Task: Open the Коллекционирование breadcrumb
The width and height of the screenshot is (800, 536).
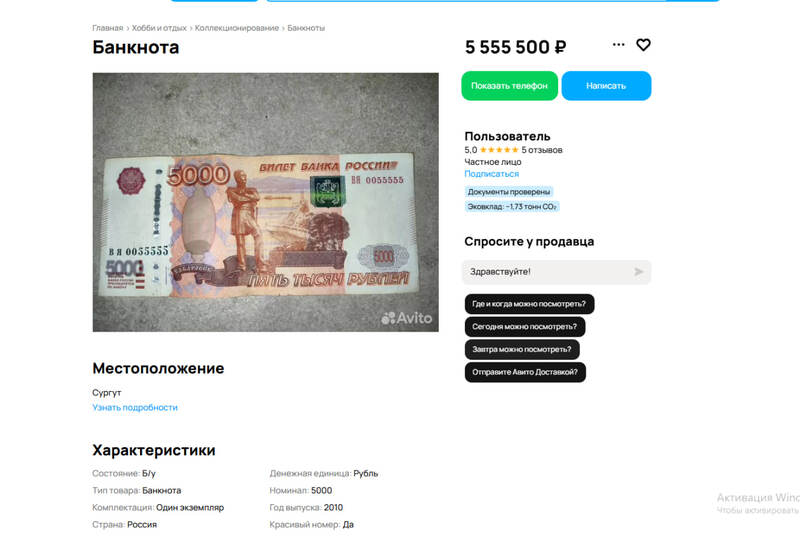Action: (x=237, y=28)
